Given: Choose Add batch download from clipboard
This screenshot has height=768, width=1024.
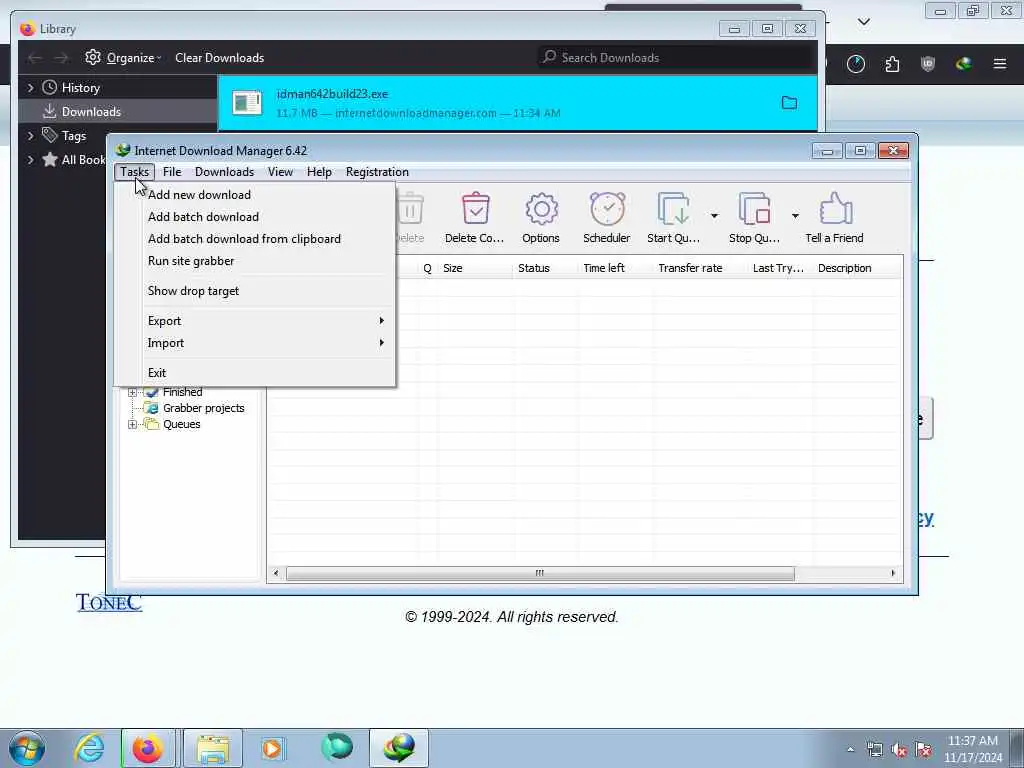Looking at the screenshot, I should 267,239.
